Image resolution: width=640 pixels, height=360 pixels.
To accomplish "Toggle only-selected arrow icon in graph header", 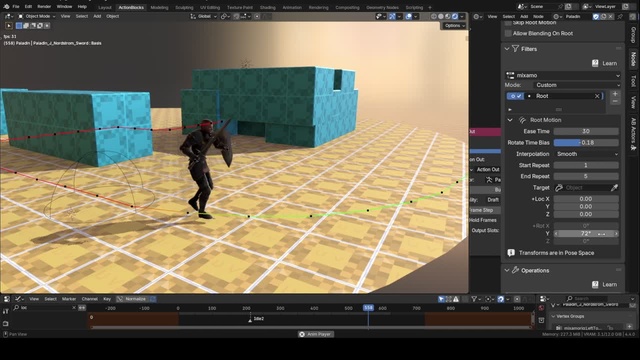I will click(442, 299).
